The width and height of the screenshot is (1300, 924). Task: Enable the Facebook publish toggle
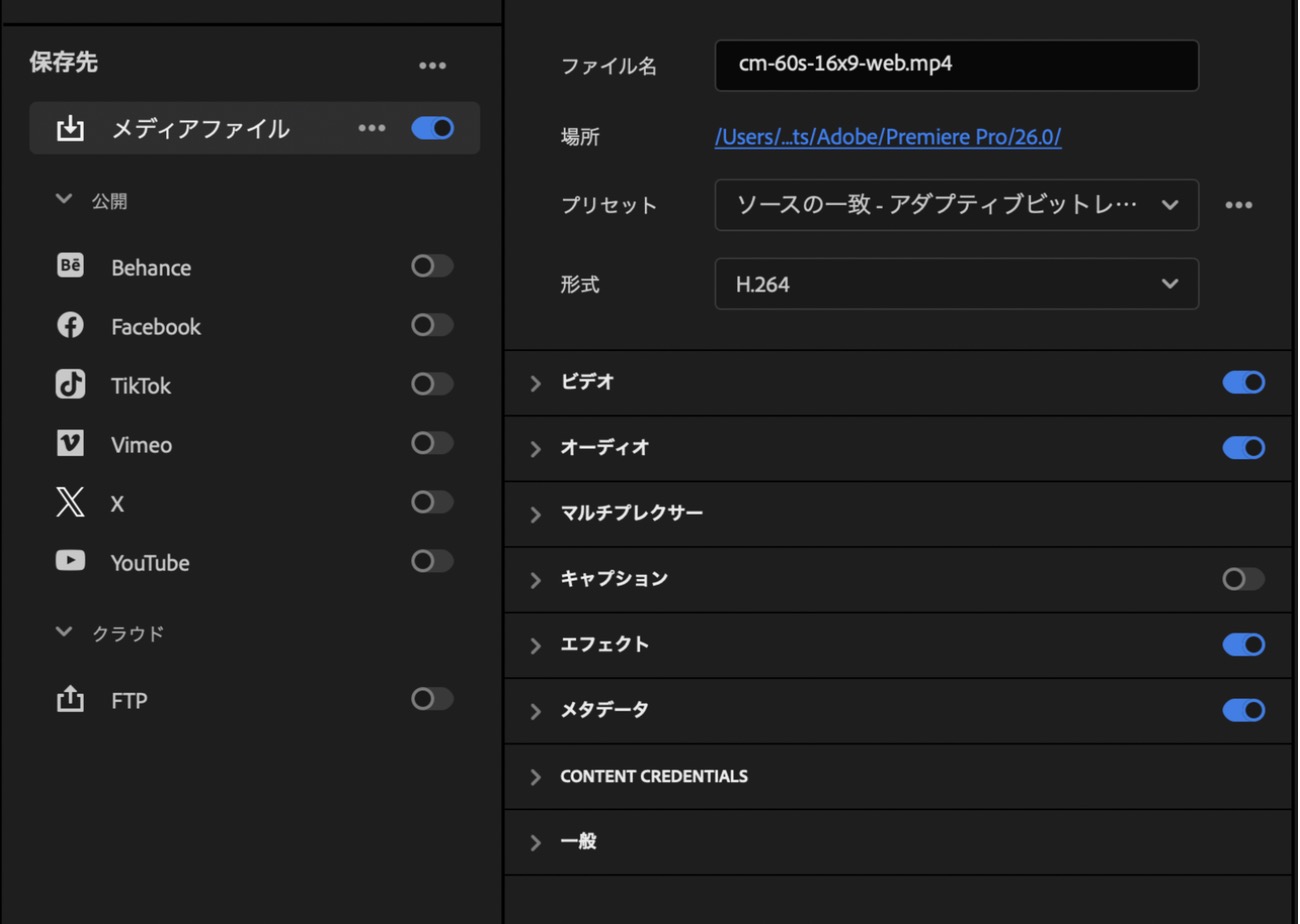click(433, 325)
